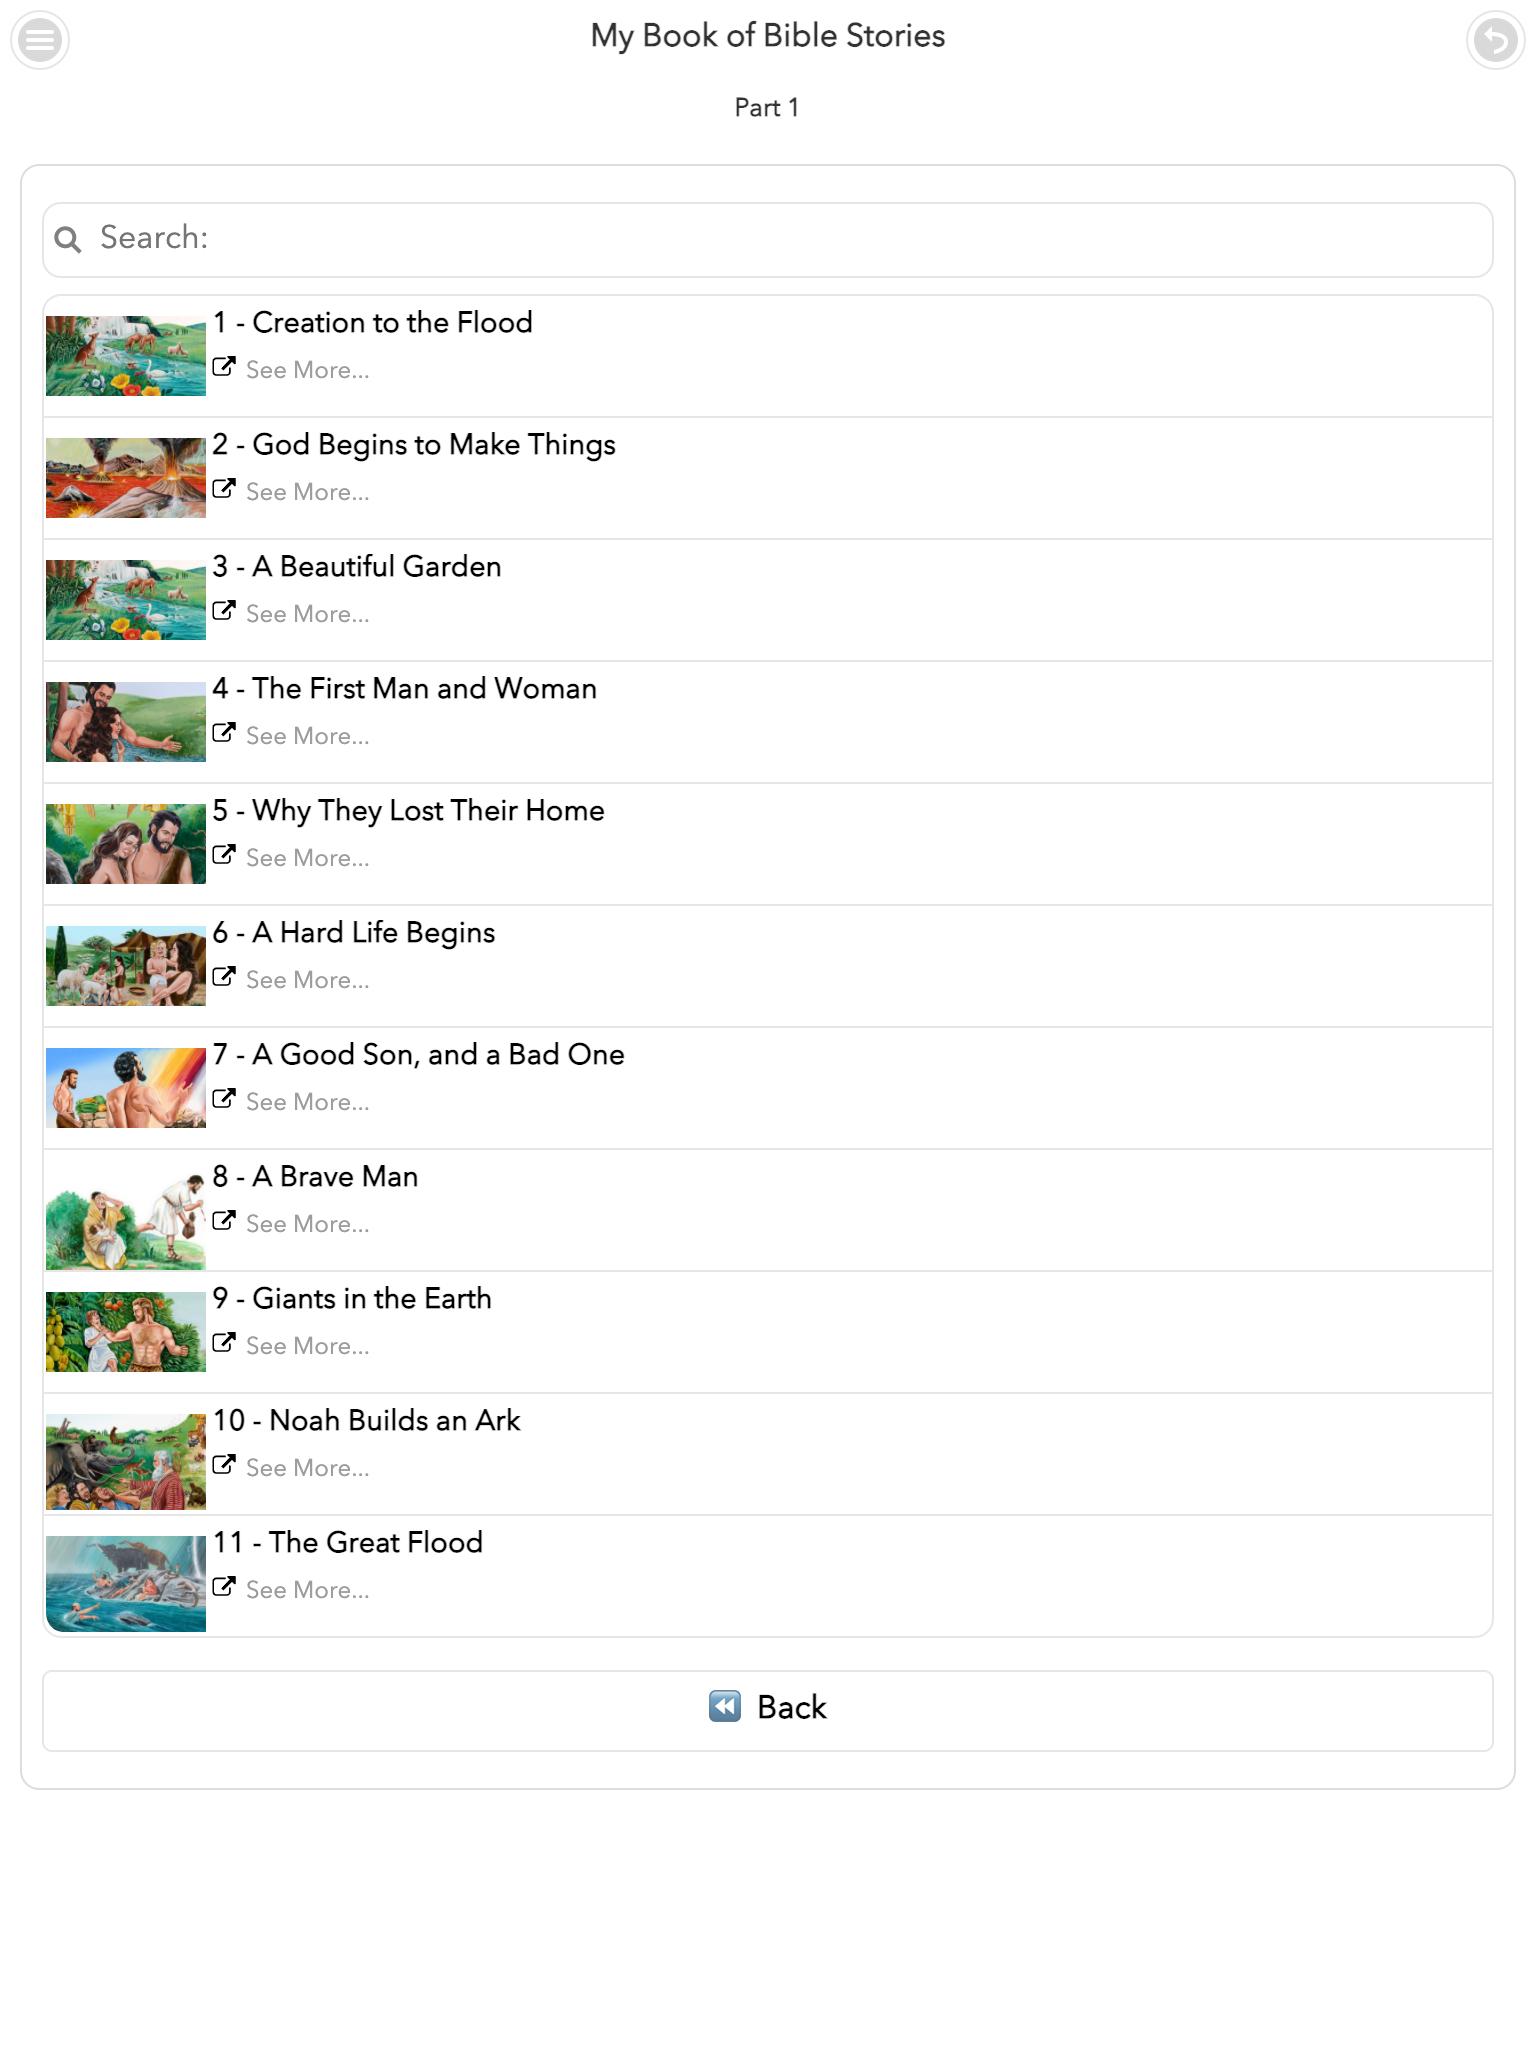Focus the Search input field
This screenshot has width=1536, height=2048.
pos(768,240)
